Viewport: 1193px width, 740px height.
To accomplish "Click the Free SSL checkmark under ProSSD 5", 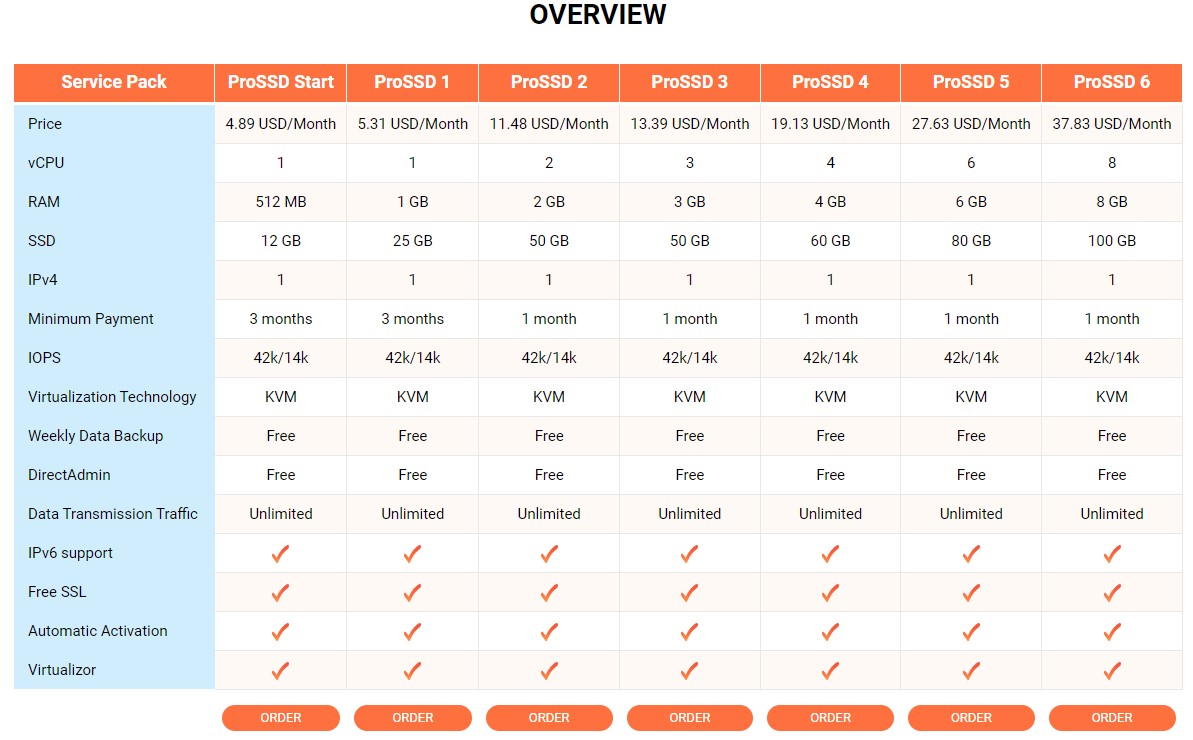I will 971,592.
